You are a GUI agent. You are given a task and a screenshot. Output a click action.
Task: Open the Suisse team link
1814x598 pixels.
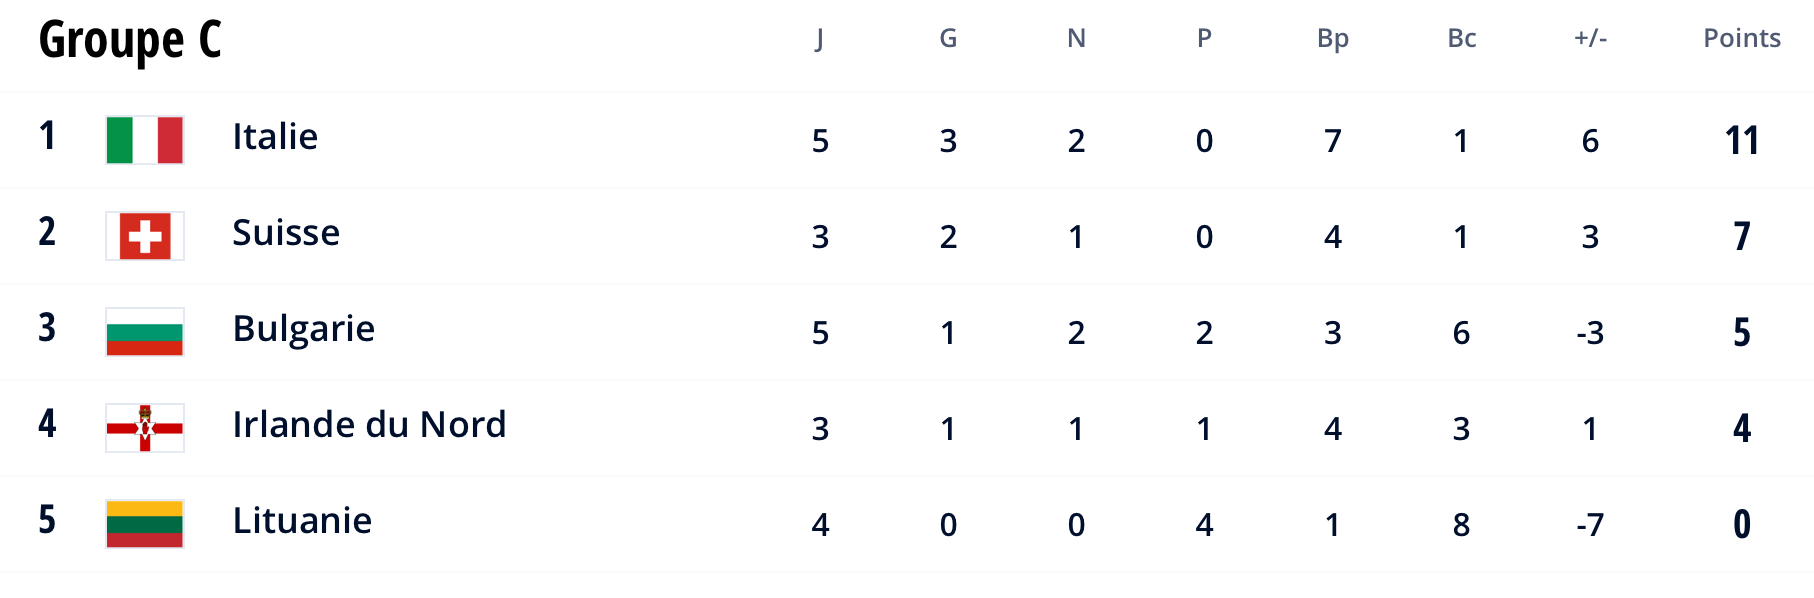[286, 233]
